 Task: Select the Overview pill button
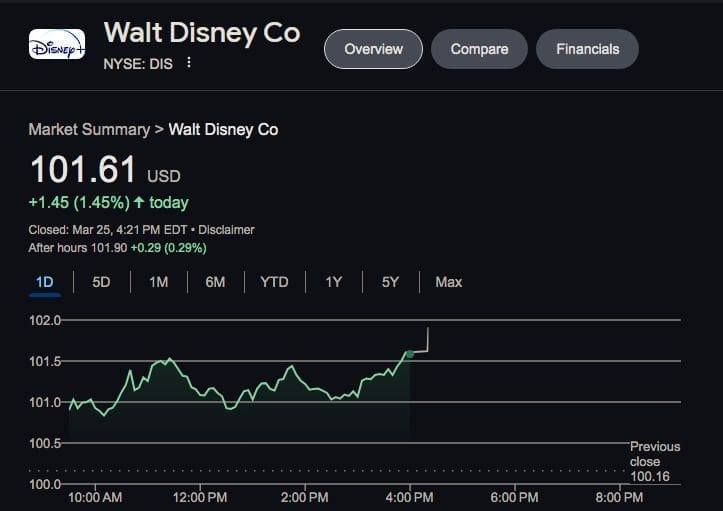pos(373,49)
